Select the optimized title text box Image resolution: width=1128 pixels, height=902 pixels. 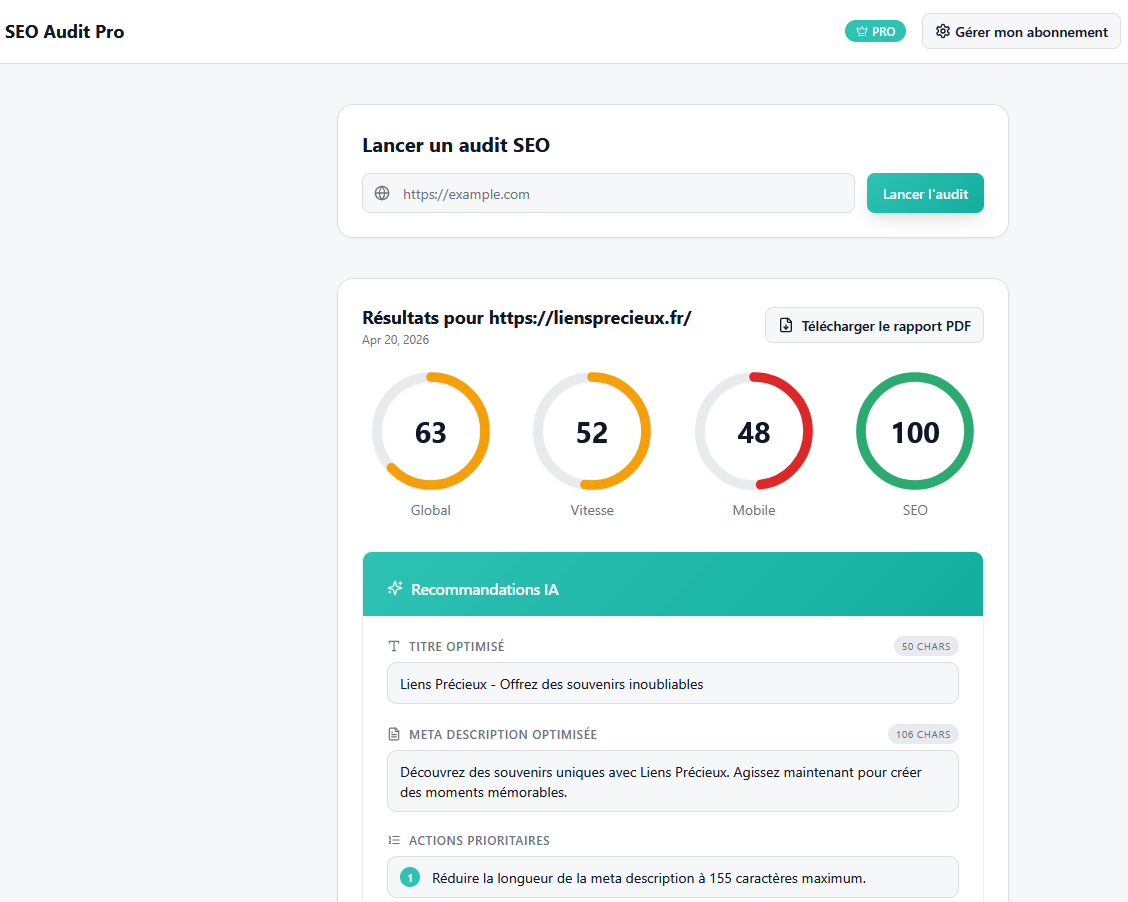[673, 683]
